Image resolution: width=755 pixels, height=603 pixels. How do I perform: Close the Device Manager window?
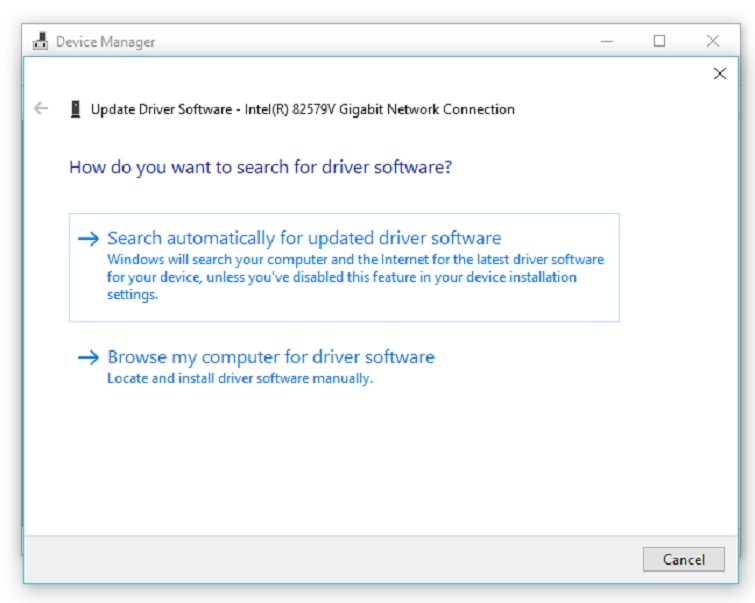[712, 41]
